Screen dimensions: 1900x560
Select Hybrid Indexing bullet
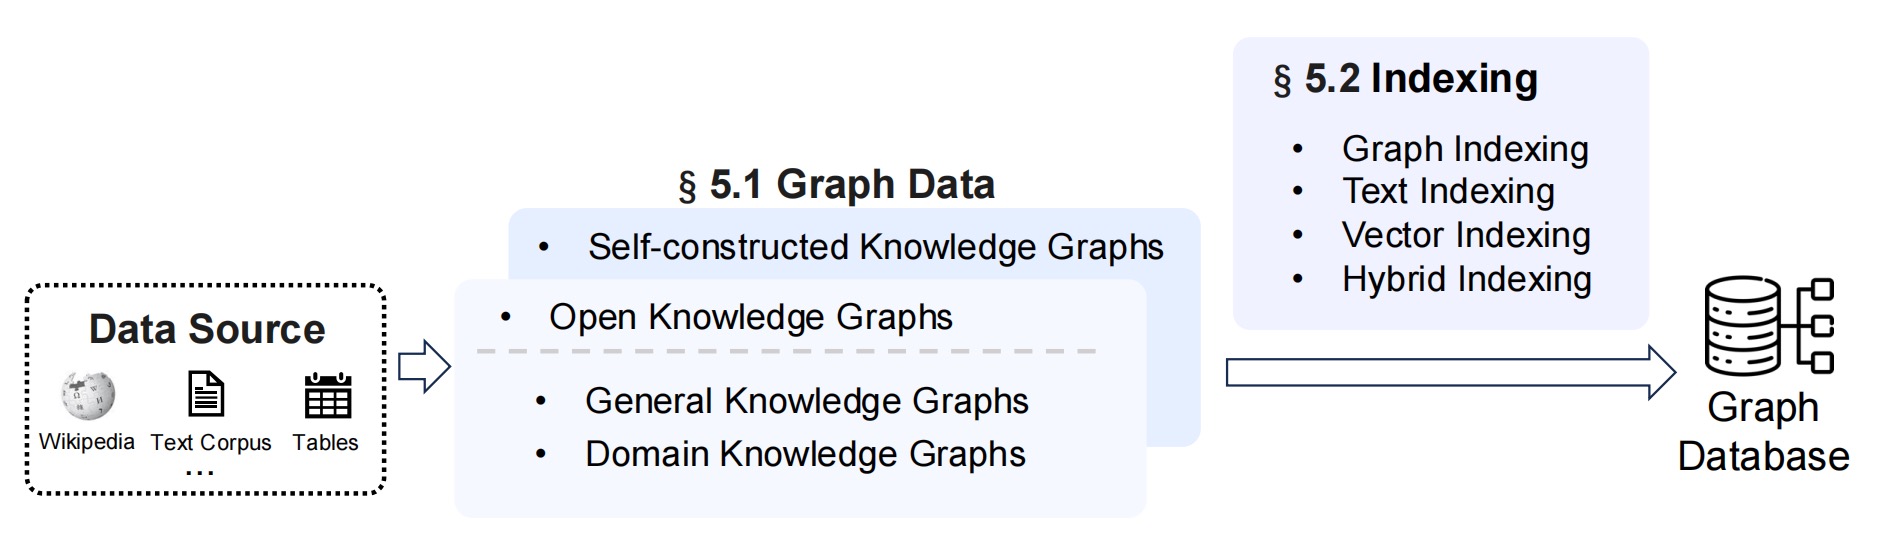(x=1467, y=279)
